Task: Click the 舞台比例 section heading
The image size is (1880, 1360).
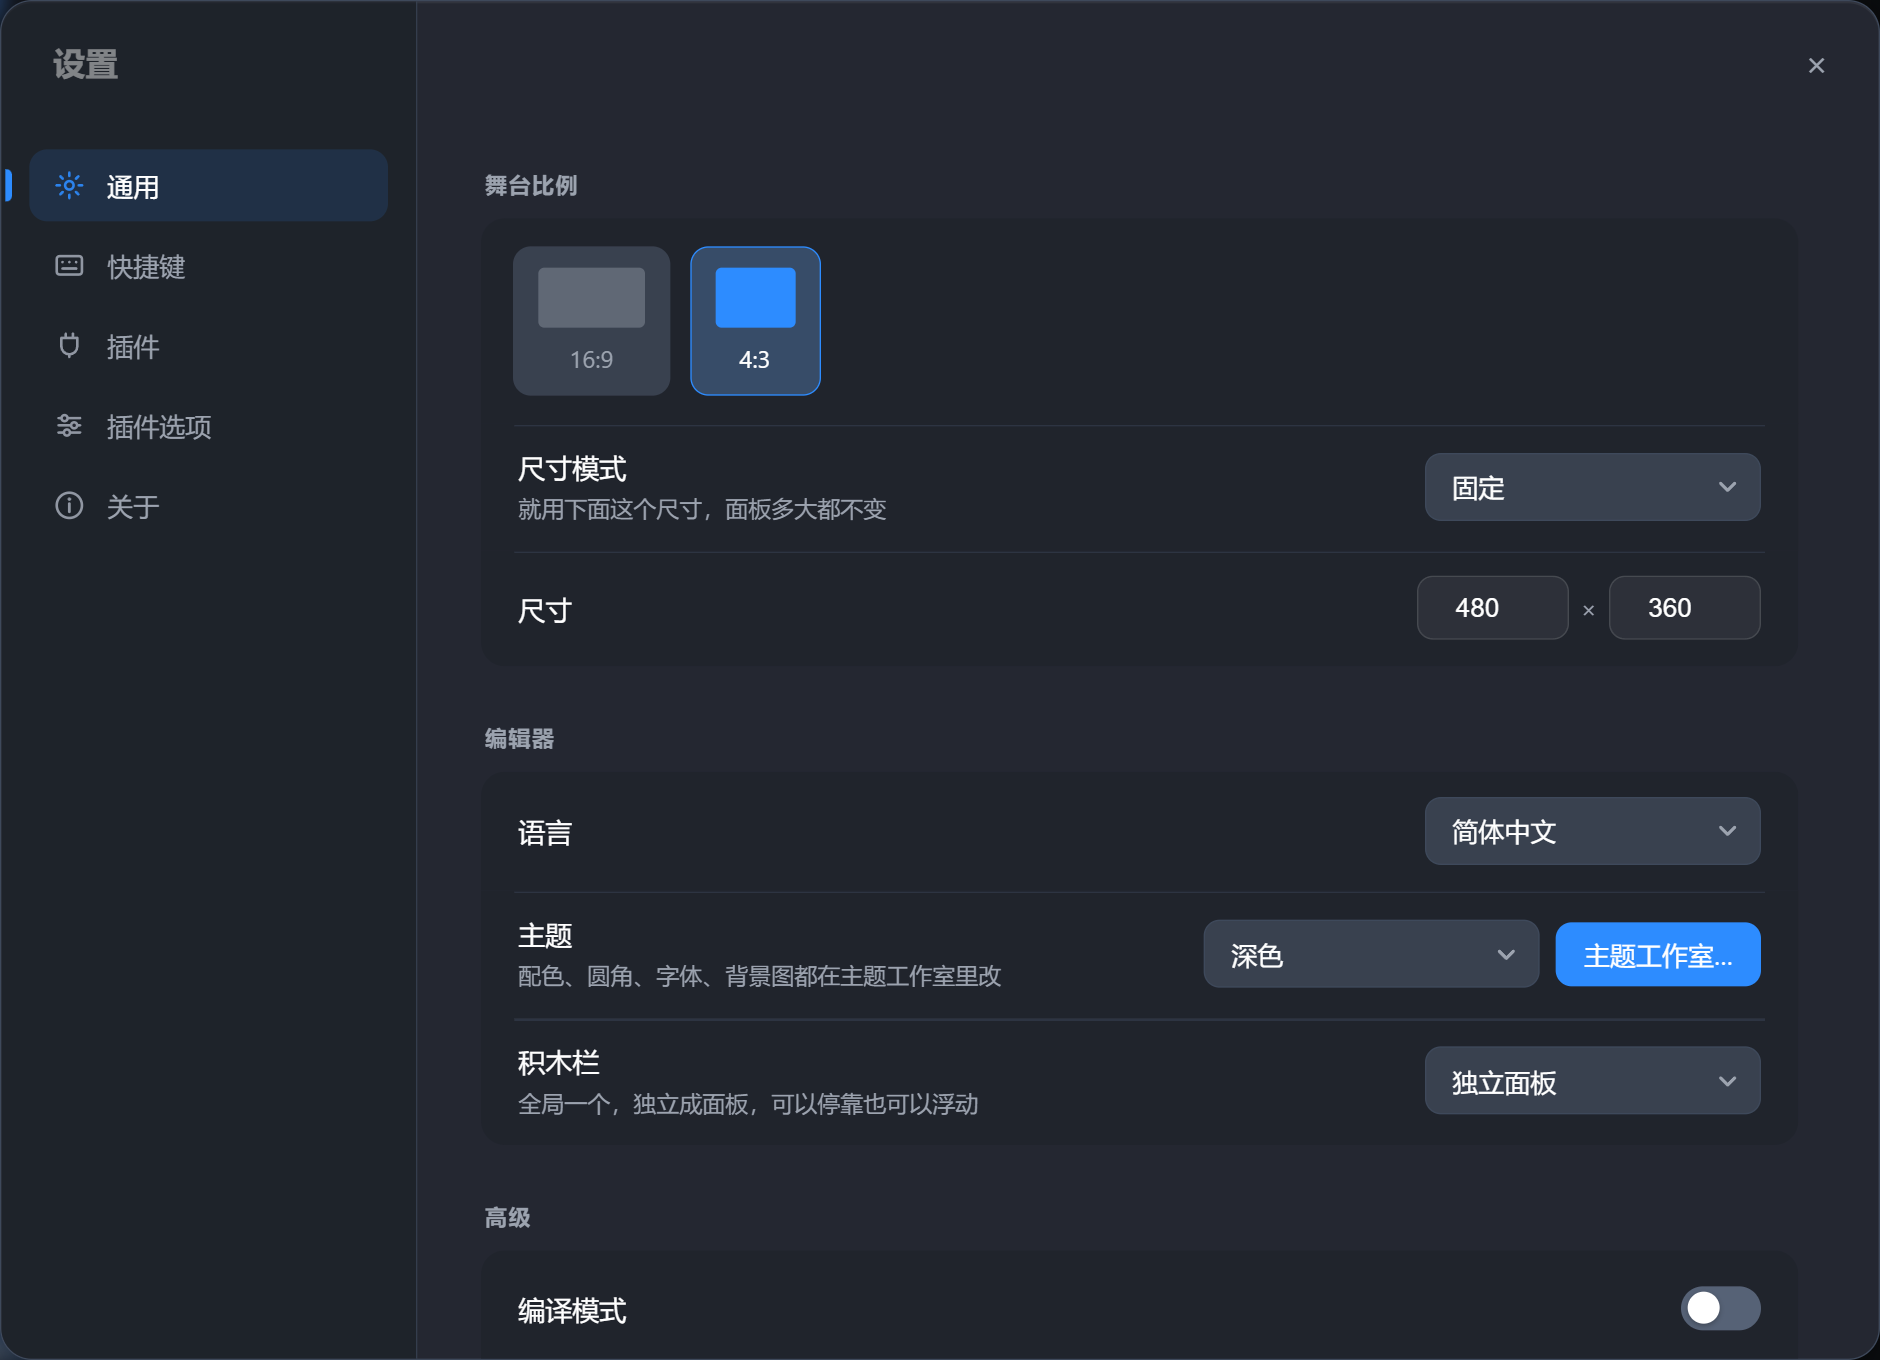Action: click(x=531, y=186)
